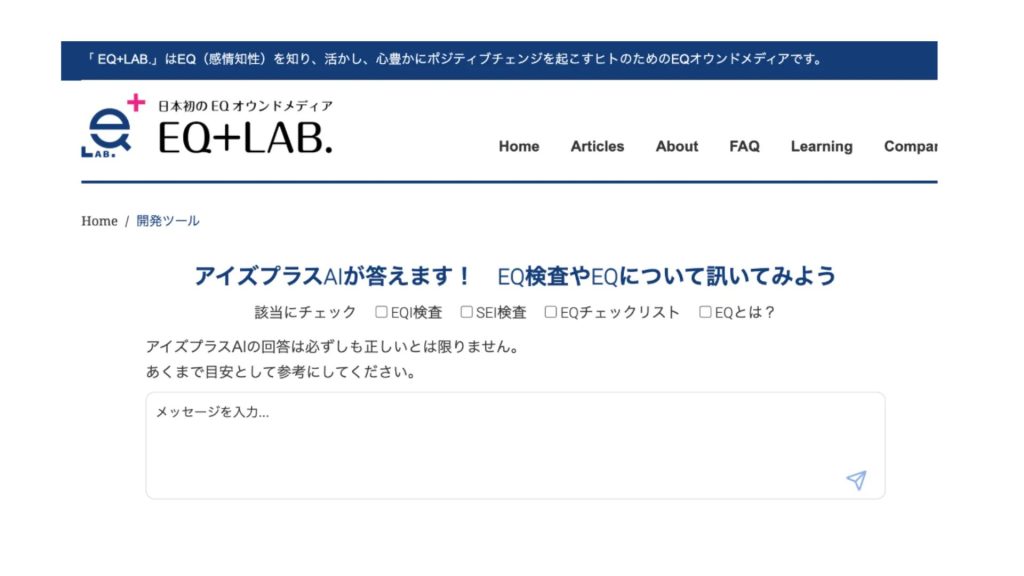Click the 必ずしも正しいとは限りません disclaimer line
This screenshot has width=1024, height=576.
[x=333, y=347]
